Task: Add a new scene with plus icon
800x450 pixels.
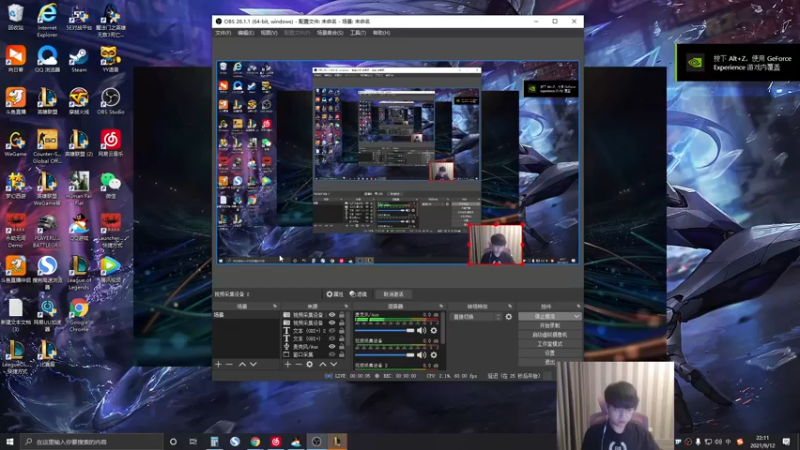Action: click(x=218, y=364)
